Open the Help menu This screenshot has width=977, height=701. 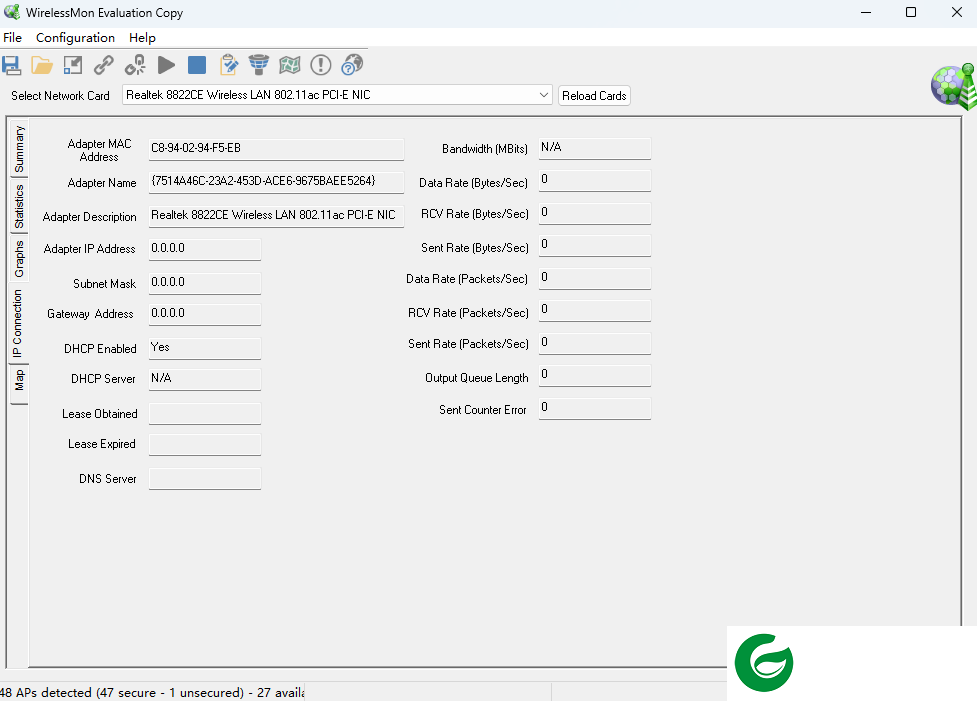click(x=142, y=38)
